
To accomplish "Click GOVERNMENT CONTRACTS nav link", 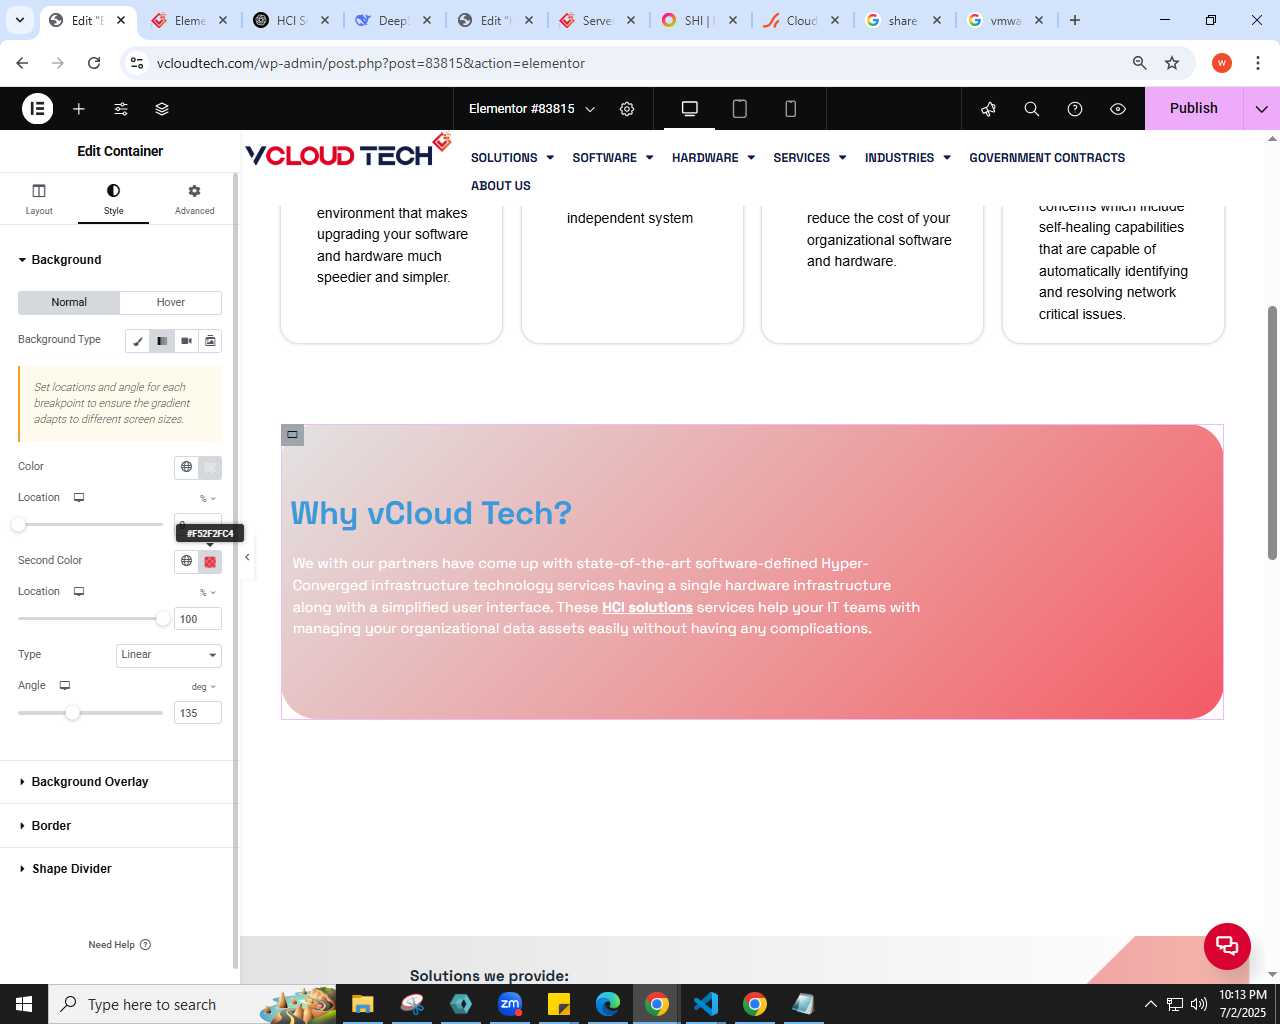I will point(1047,158).
